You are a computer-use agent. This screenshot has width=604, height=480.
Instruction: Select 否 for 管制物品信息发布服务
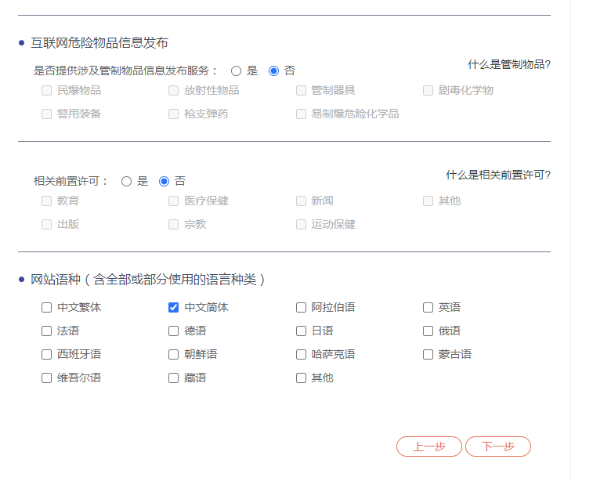point(273,71)
